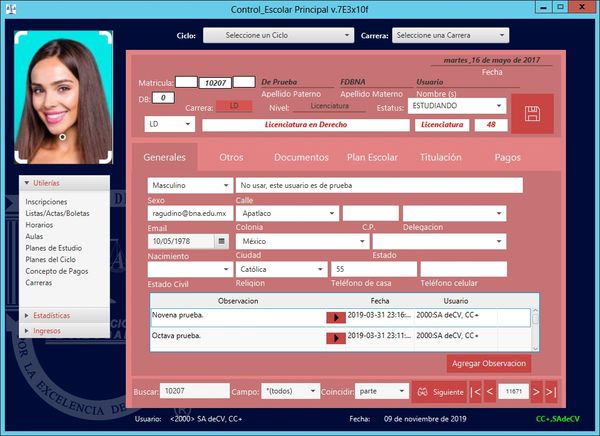Open the Estatus ESTUDIANDO dropdown
Screen dimensions: 600x436
[x=455, y=105]
